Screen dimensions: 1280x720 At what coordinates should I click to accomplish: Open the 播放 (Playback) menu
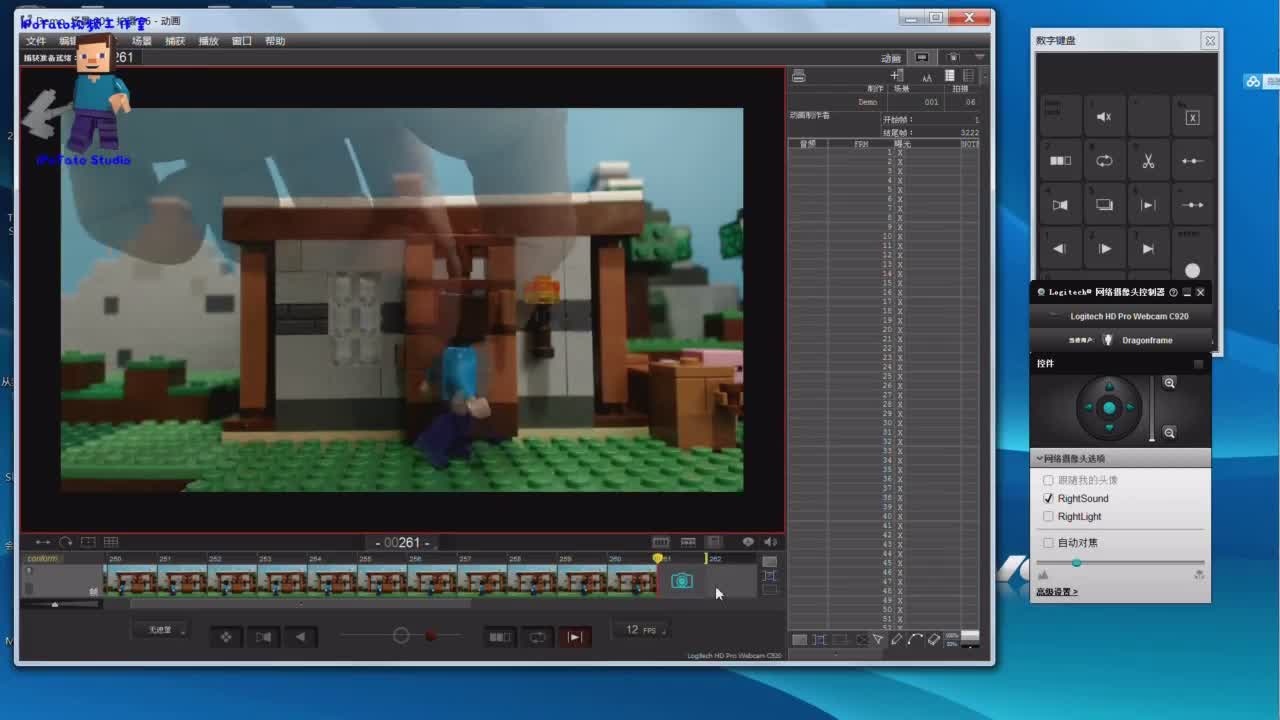click(208, 41)
